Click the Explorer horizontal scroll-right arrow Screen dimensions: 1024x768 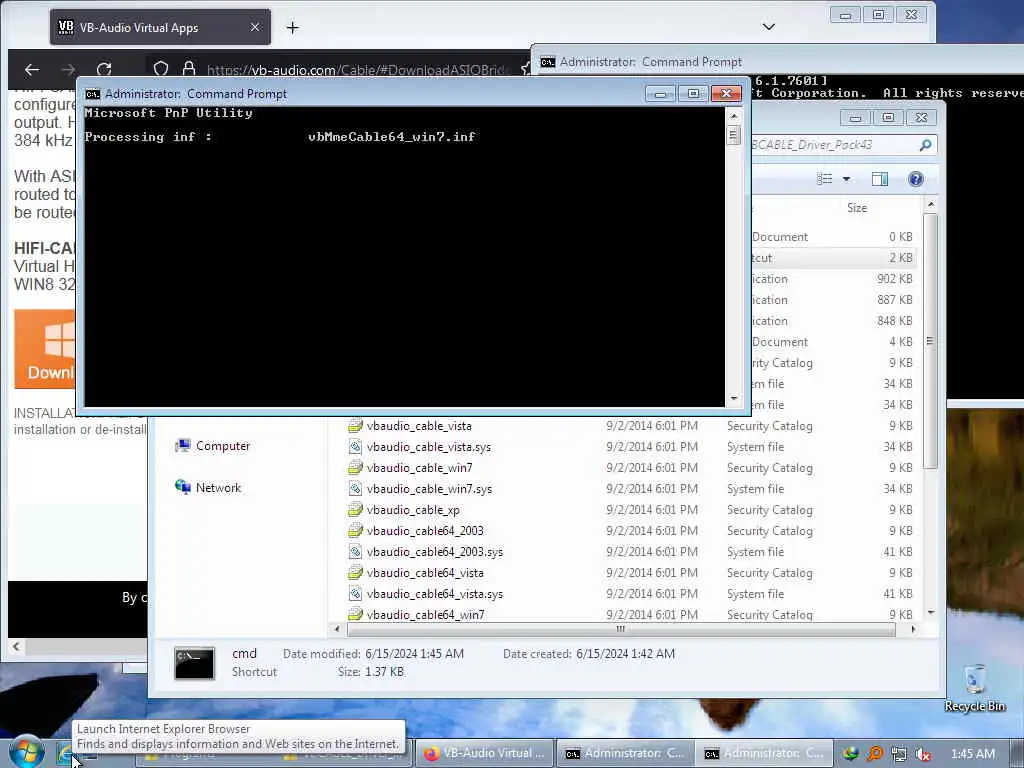coord(913,629)
